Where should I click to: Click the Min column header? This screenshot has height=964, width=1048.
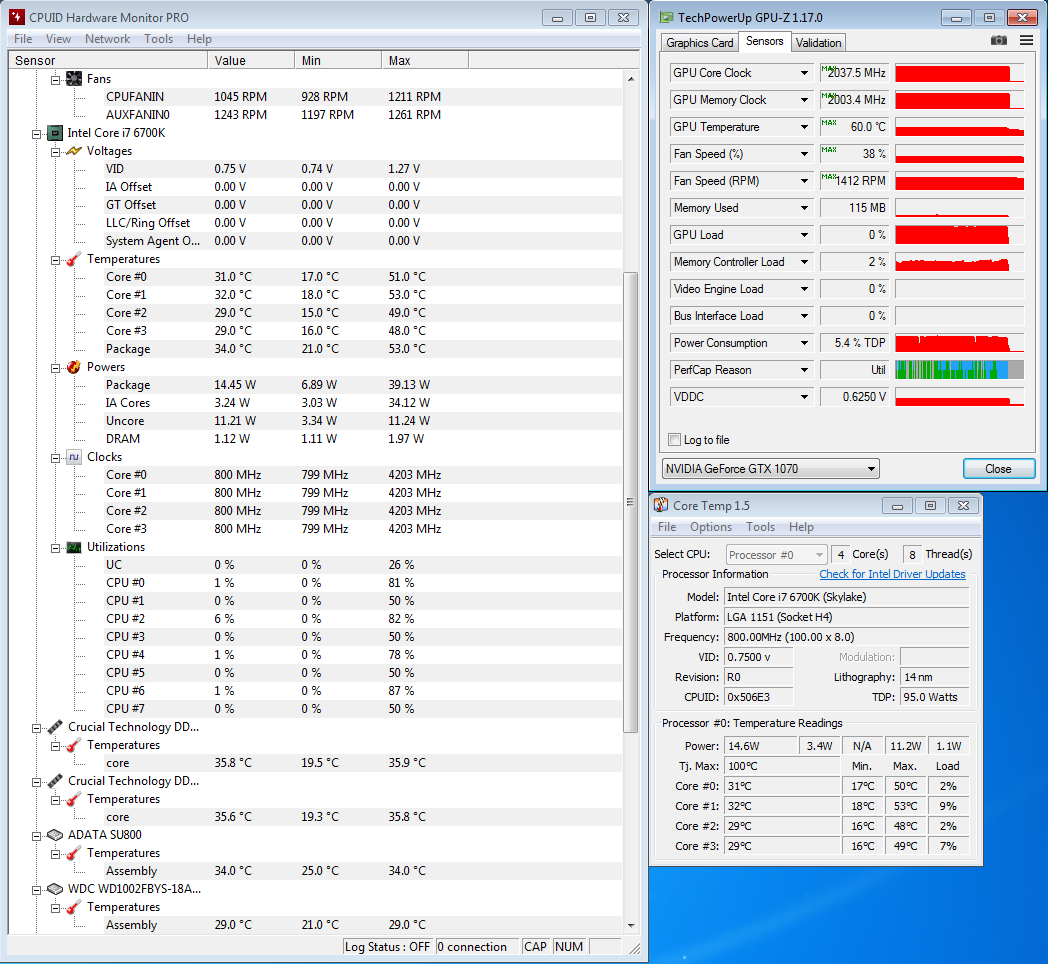coord(338,61)
